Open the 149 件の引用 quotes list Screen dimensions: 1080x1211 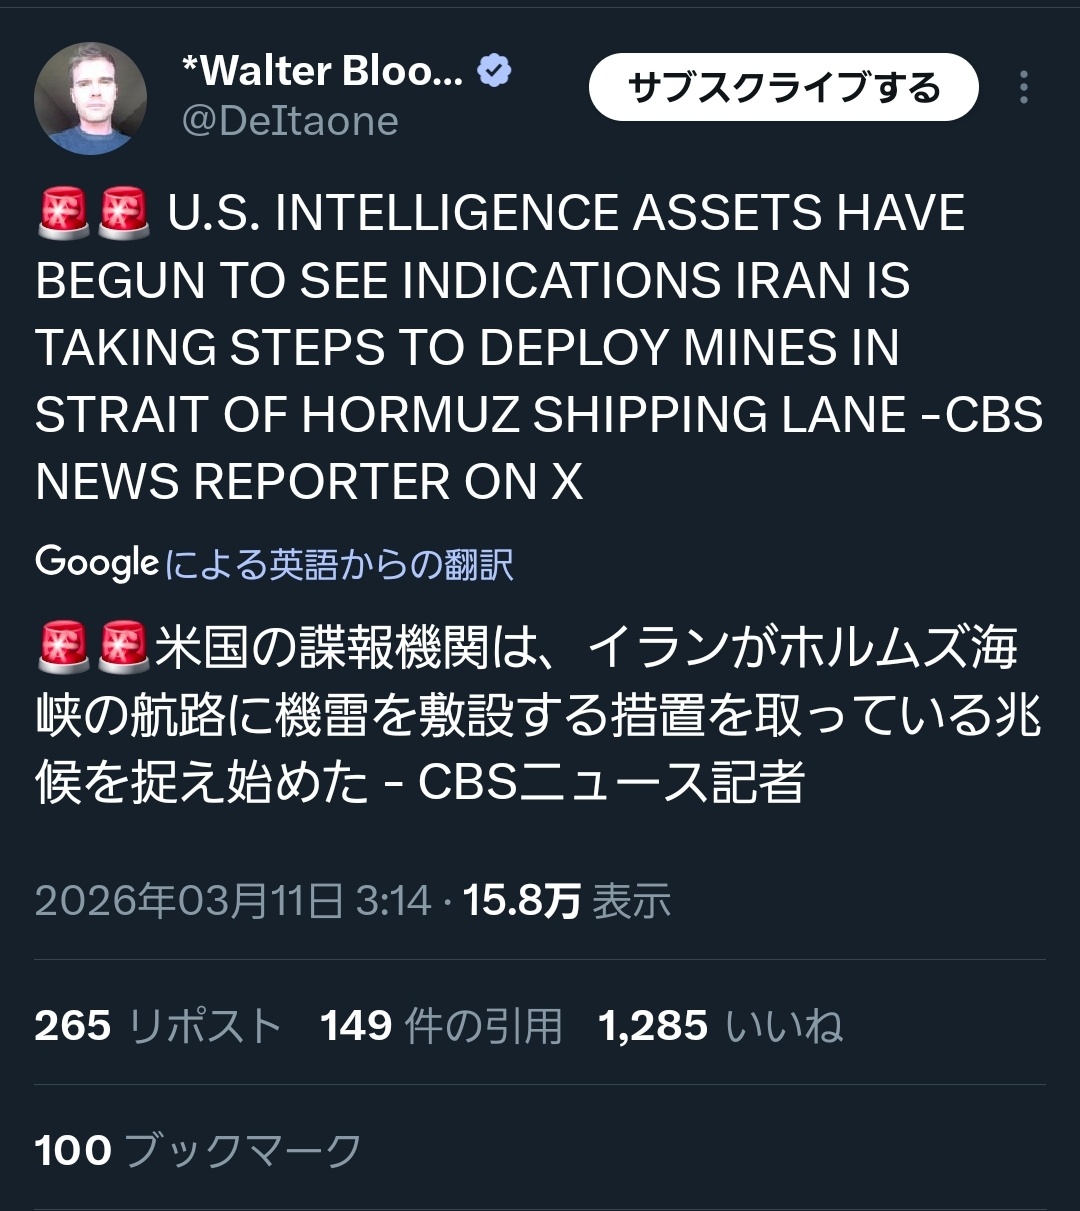(x=441, y=1026)
